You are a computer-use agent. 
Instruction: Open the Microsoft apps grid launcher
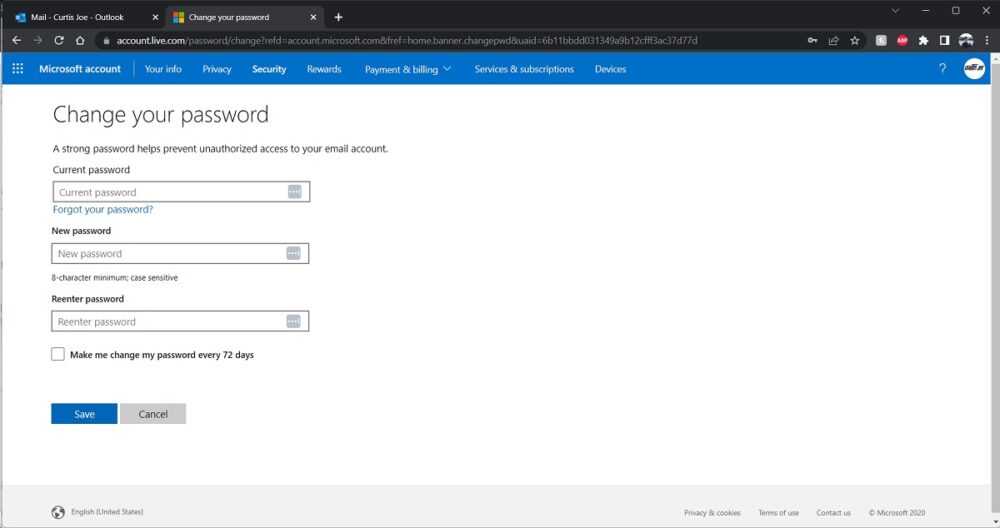pyautogui.click(x=17, y=69)
